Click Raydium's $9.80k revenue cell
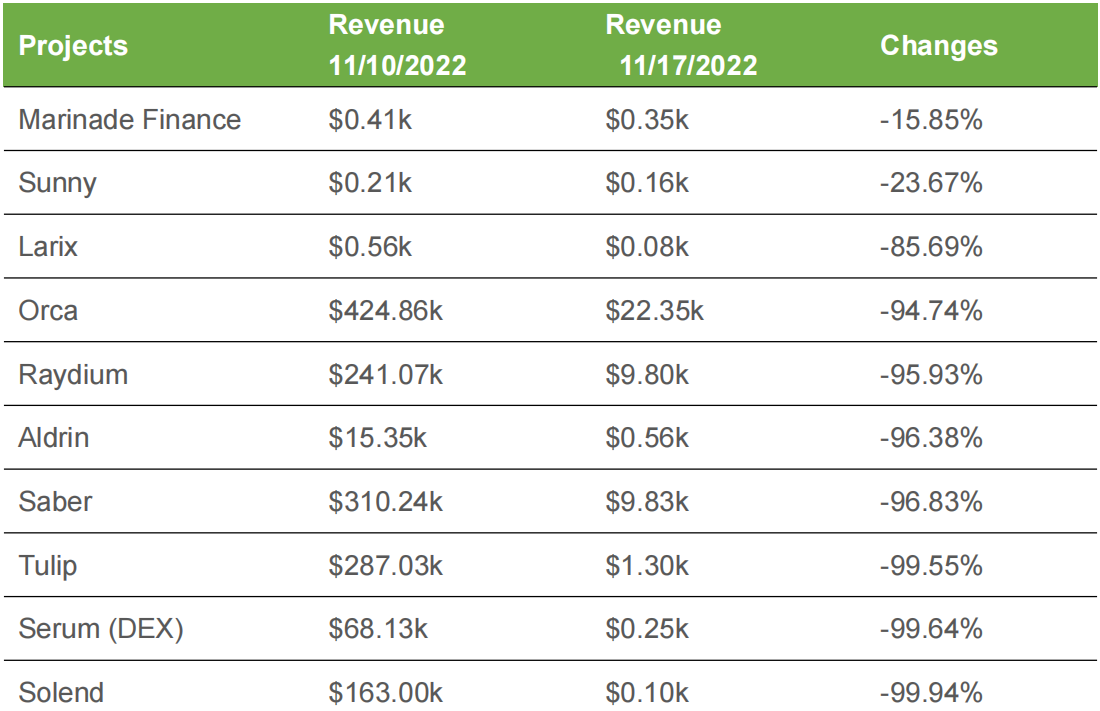The width and height of the screenshot is (1100, 711). [647, 374]
